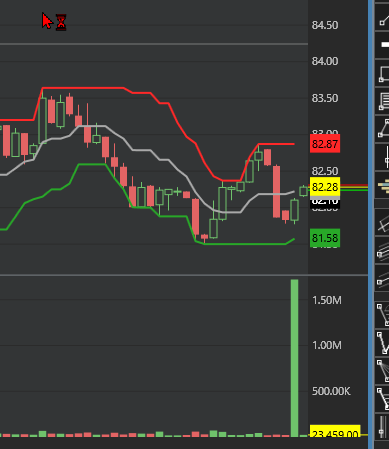
Task: Click the green 81.58 lower band label
Action: (x=325, y=238)
